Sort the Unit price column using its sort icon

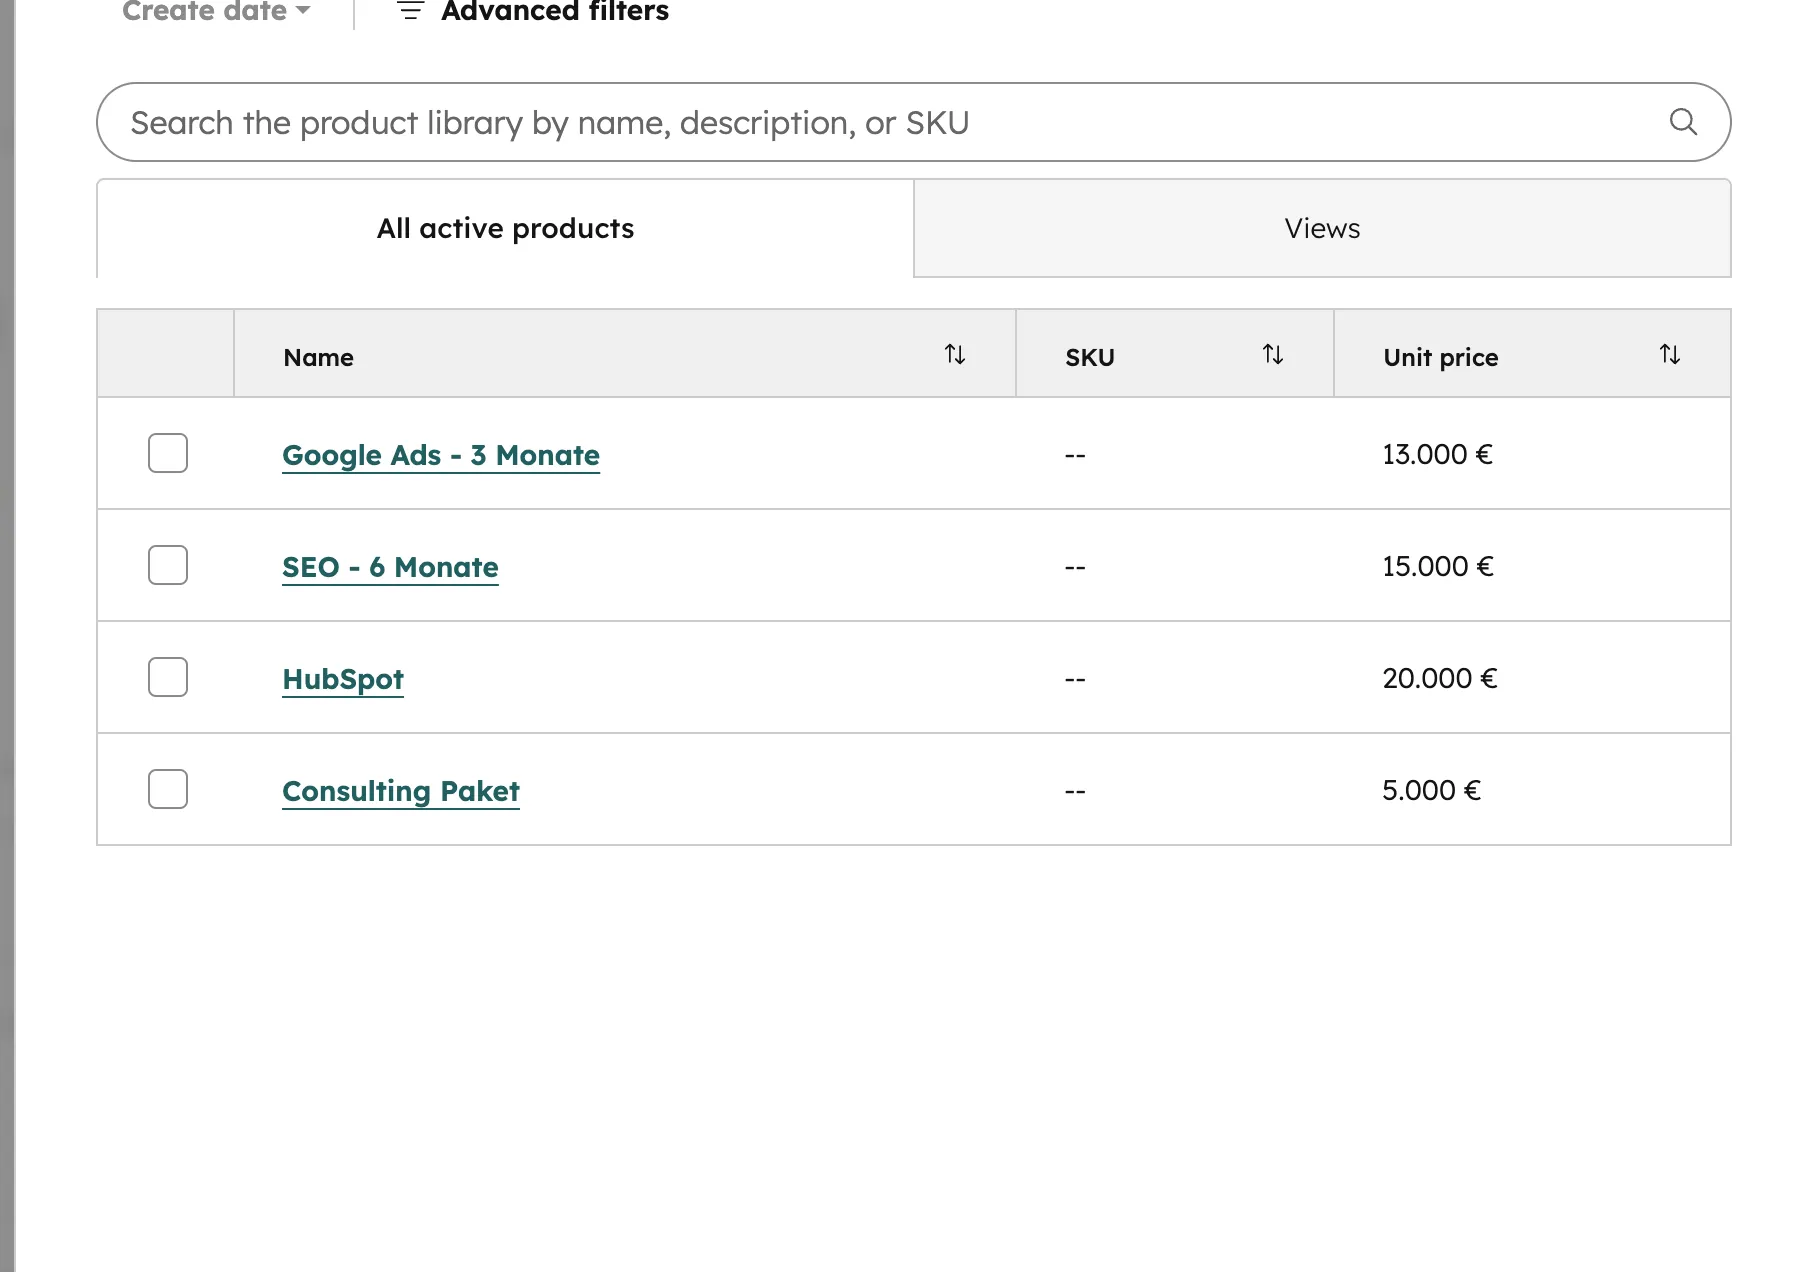[1669, 354]
